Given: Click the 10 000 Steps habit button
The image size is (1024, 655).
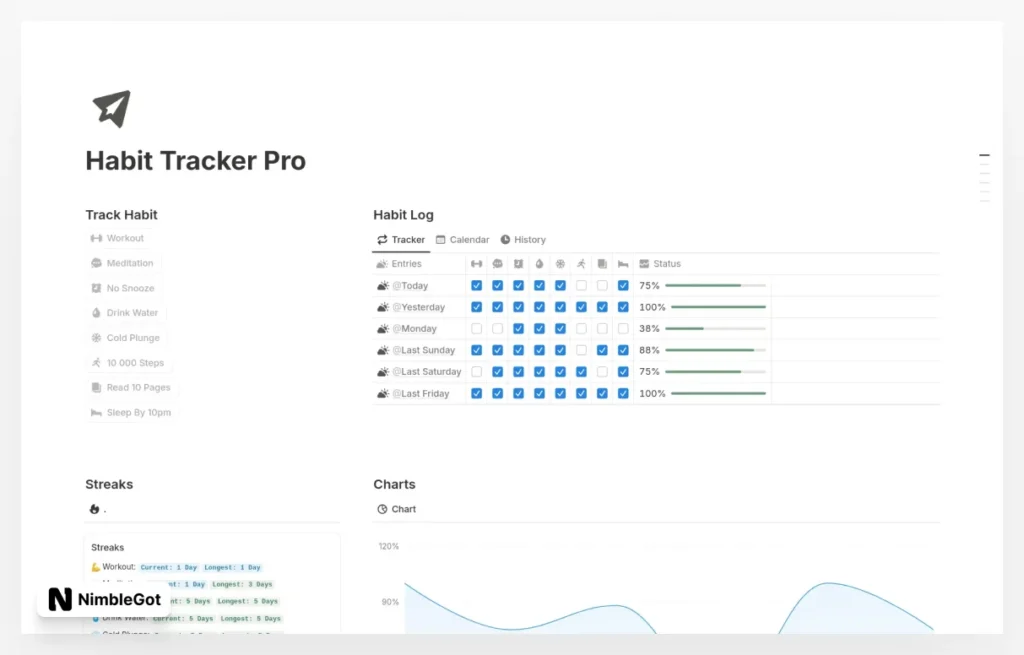Looking at the screenshot, I should pos(127,362).
